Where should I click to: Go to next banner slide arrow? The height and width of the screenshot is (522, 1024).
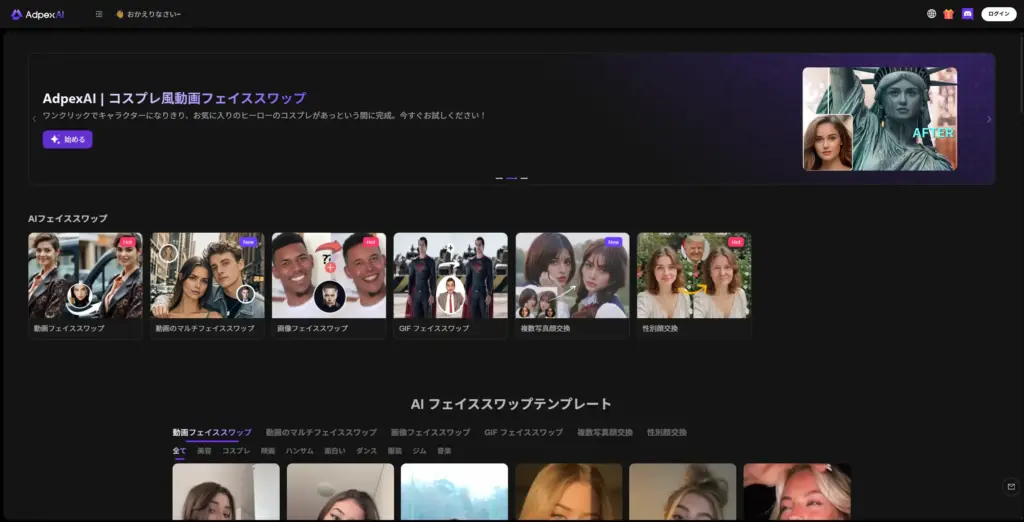tap(989, 119)
